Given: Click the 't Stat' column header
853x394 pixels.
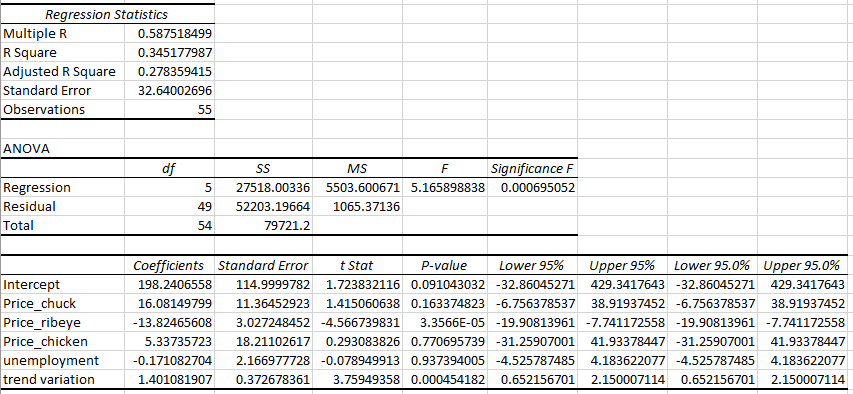Looking at the screenshot, I should point(357,266).
